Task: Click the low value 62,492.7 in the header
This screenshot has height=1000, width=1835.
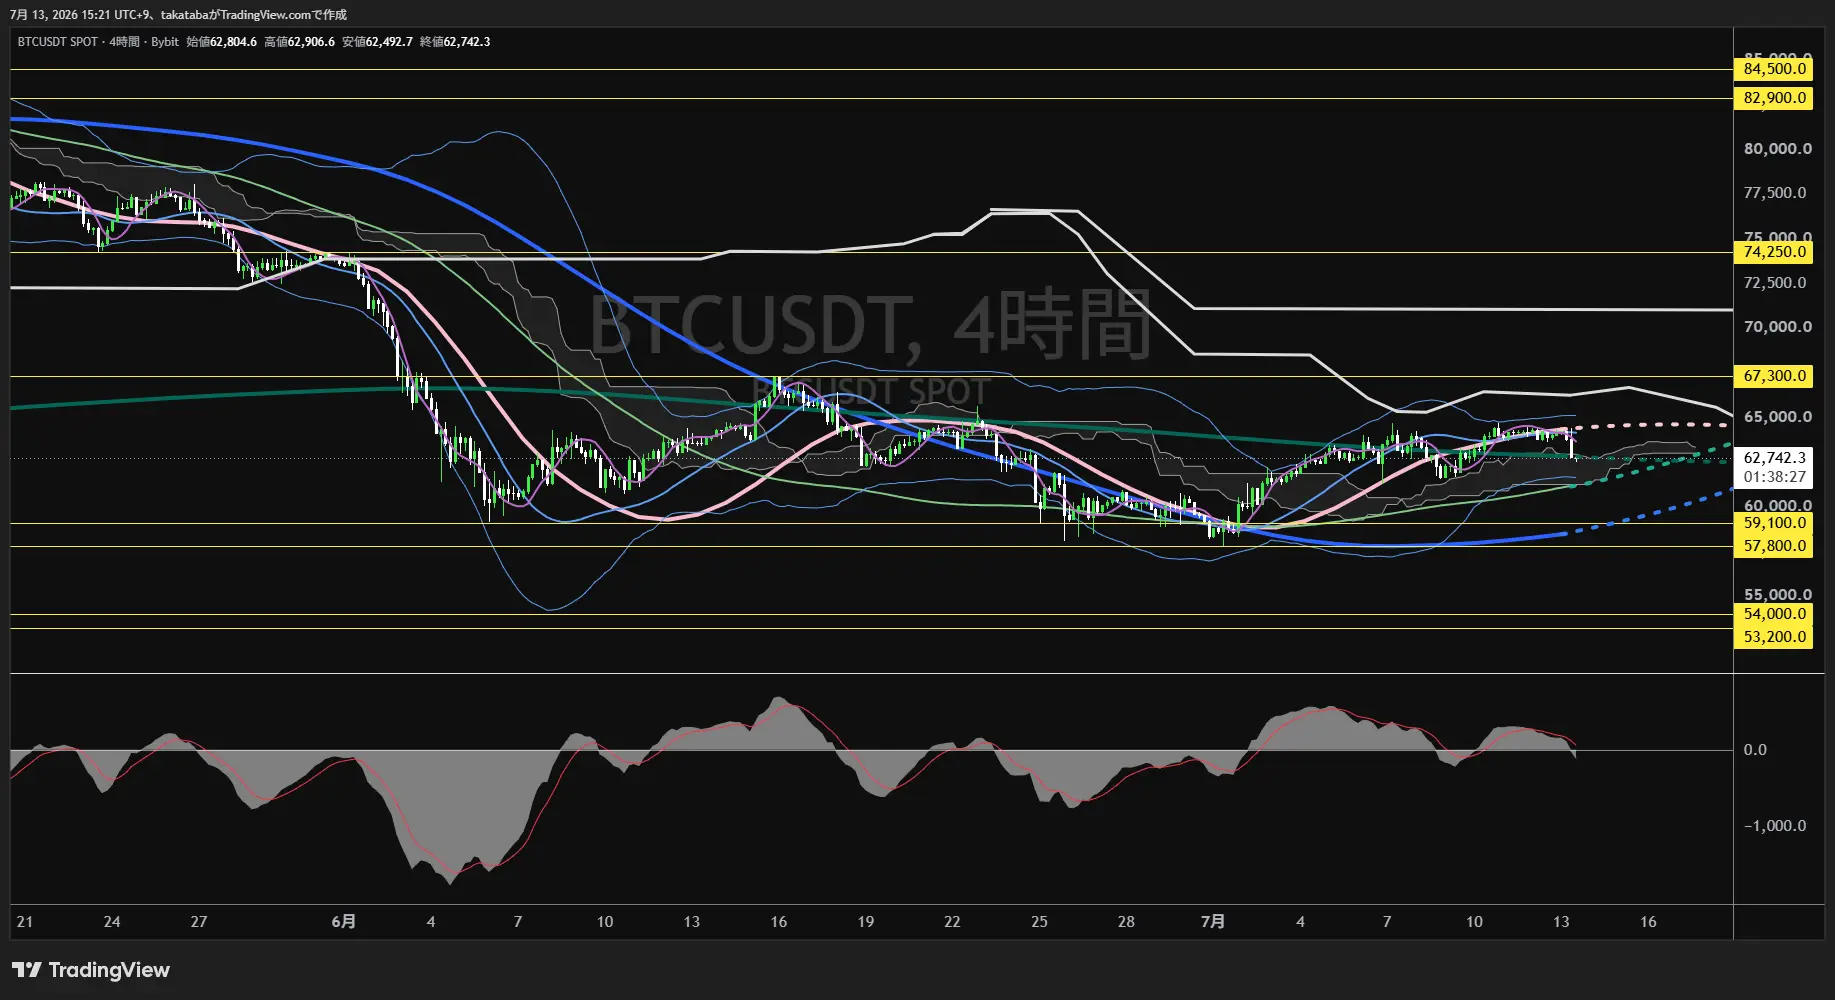Action: click(389, 42)
